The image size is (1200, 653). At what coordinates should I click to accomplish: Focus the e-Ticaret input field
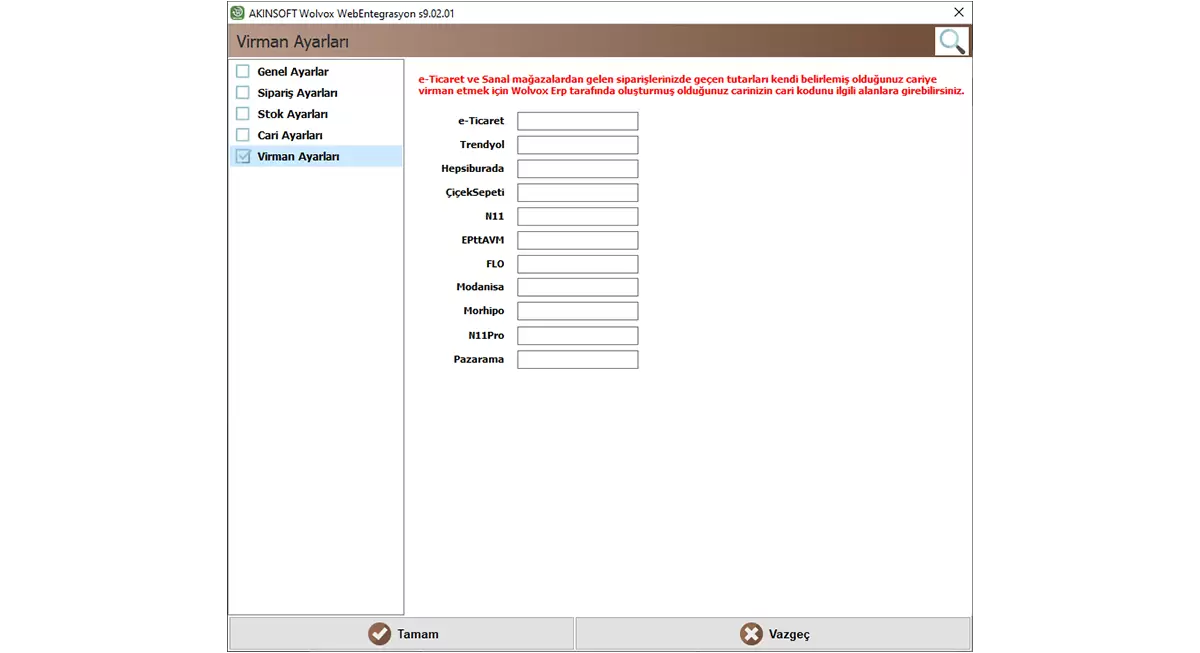pyautogui.click(x=577, y=121)
